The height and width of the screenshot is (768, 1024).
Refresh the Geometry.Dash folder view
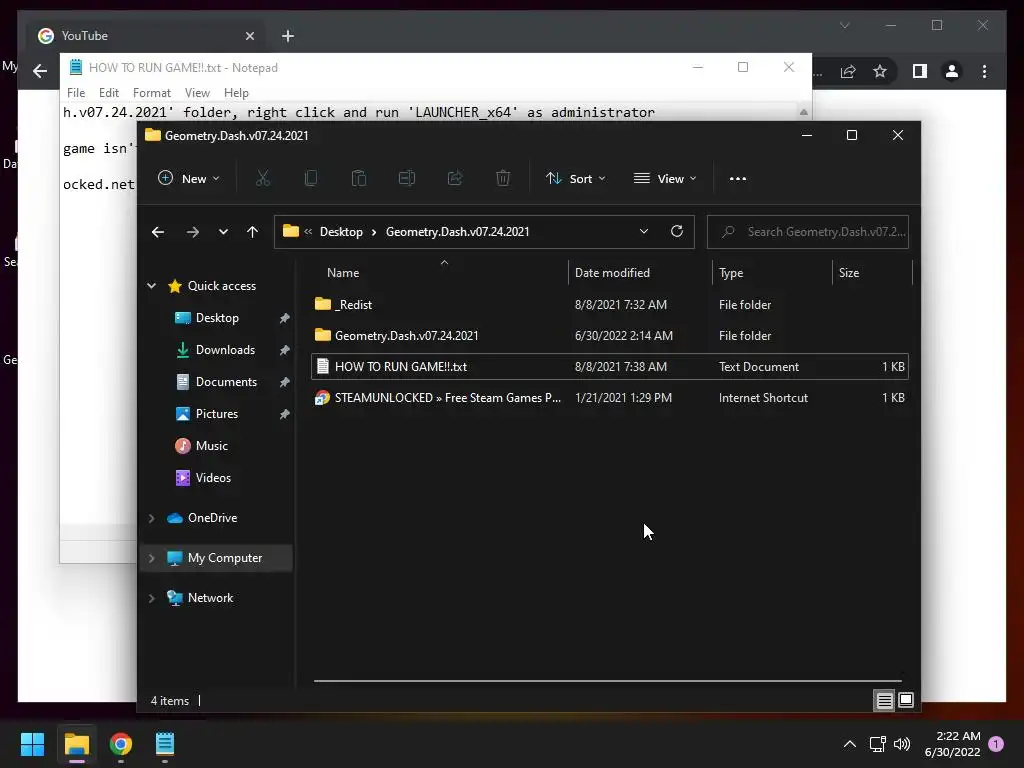tap(677, 231)
